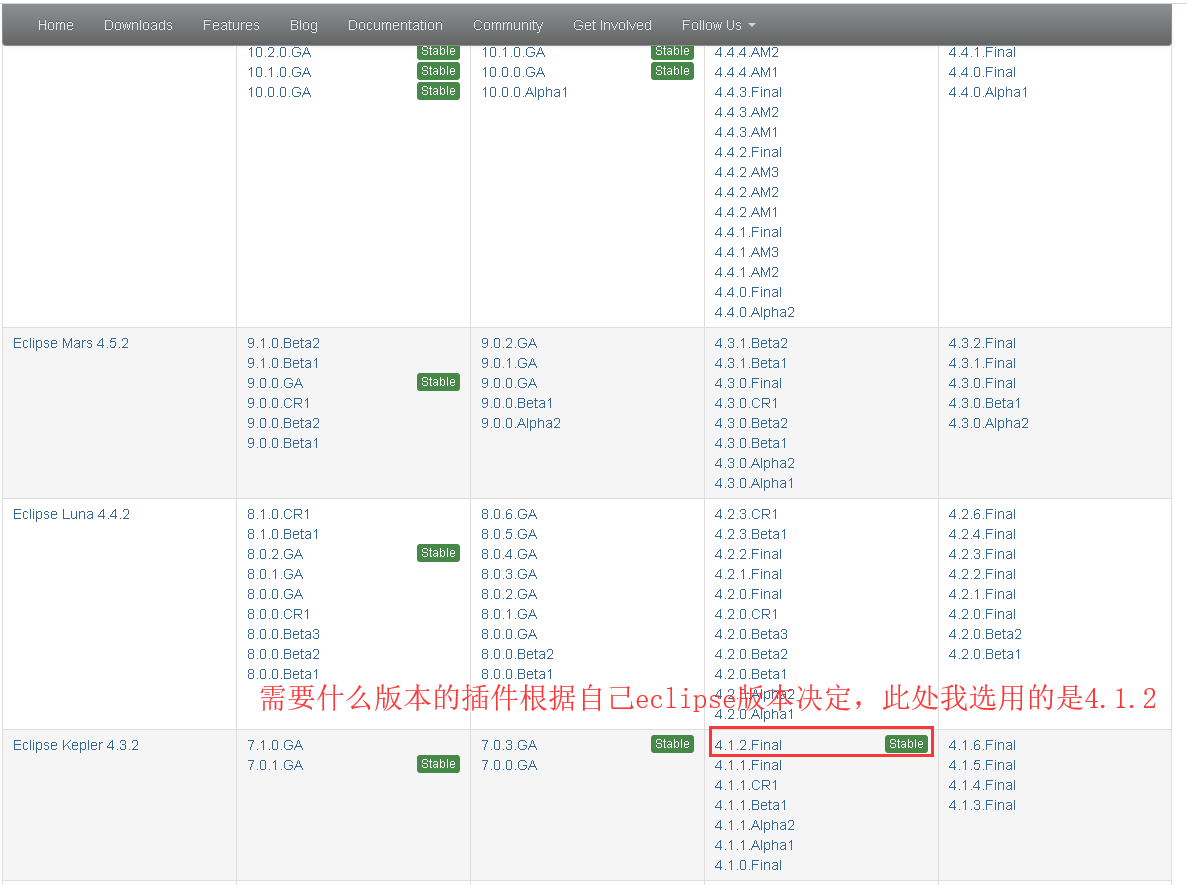Open the 4.3.1.Final version link
Image resolution: width=1187 pixels, height=885 pixels.
[982, 363]
